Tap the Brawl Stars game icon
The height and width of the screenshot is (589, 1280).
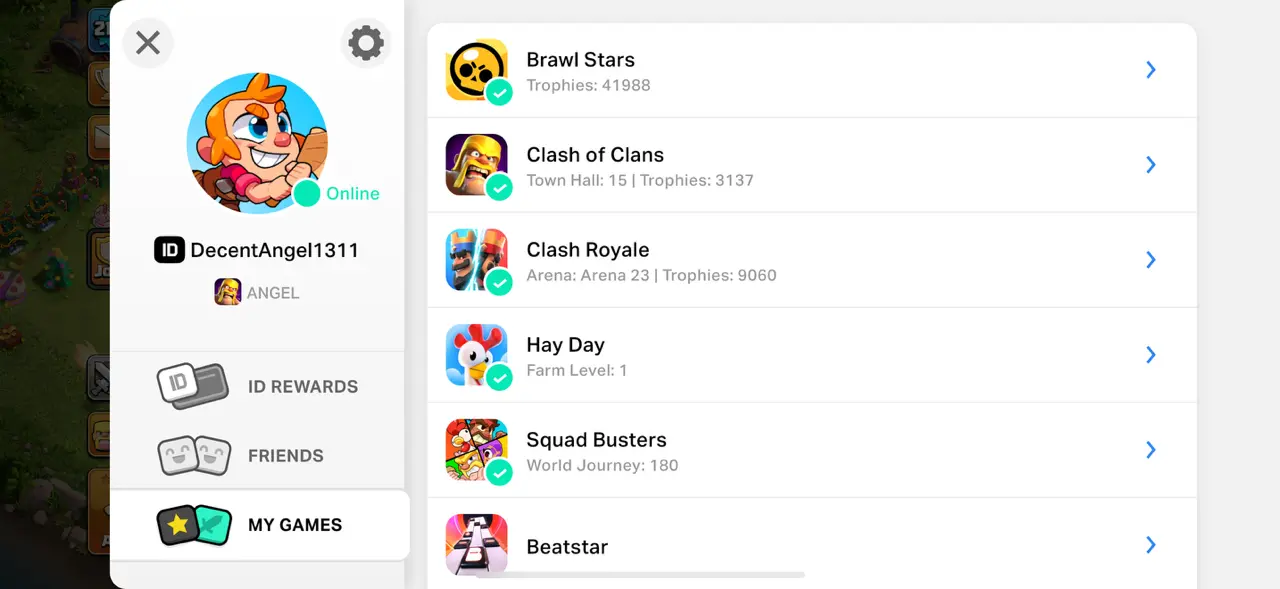coord(476,69)
